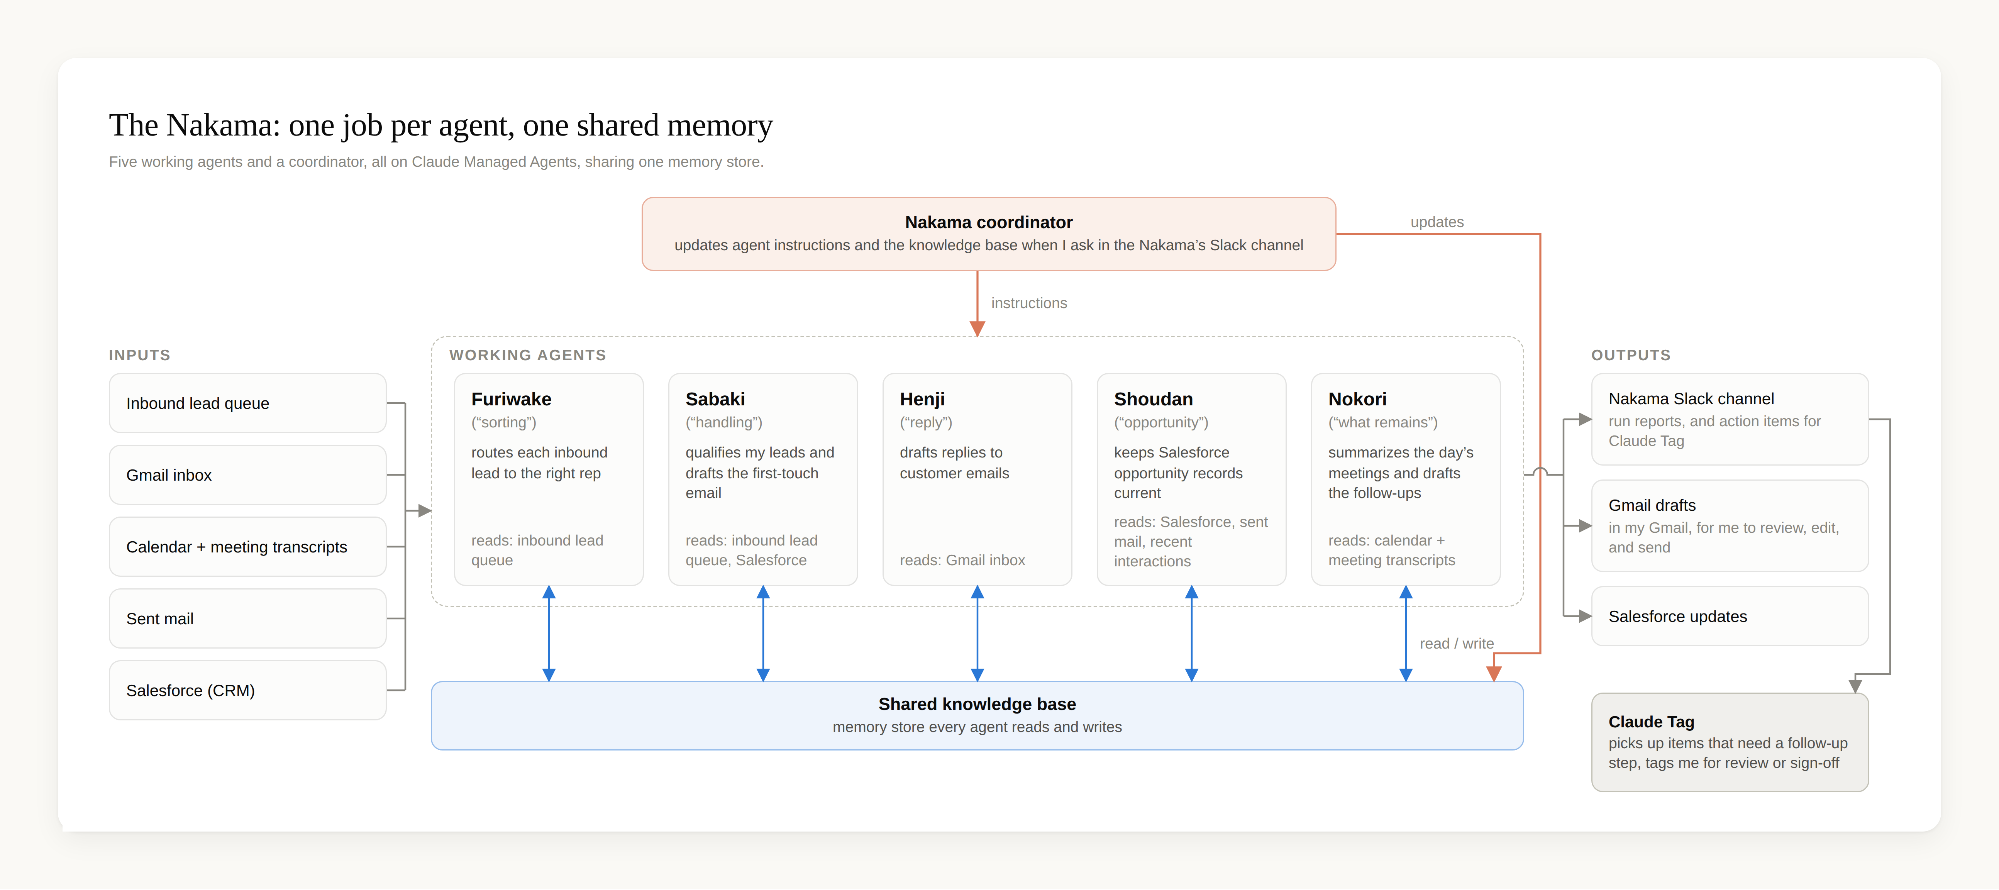Click the OUTPUTS section heading
The height and width of the screenshot is (890, 1999).
[x=1631, y=355]
